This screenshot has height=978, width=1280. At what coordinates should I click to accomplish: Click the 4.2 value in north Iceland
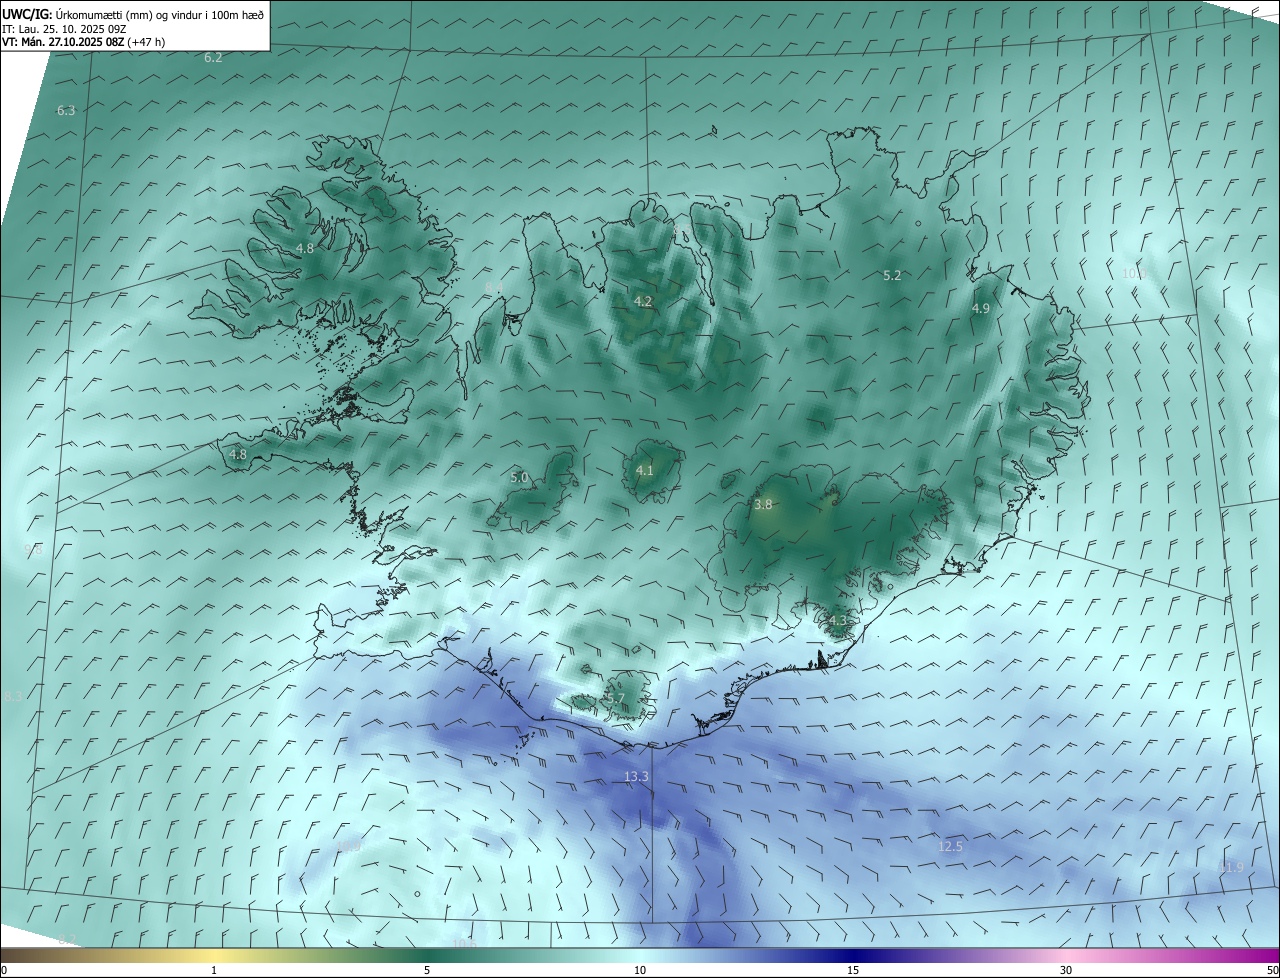coord(643,301)
